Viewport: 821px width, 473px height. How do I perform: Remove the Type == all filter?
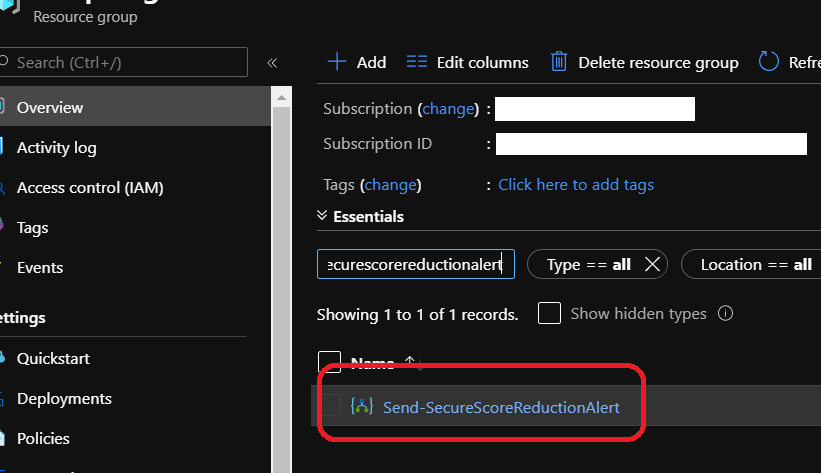[652, 264]
